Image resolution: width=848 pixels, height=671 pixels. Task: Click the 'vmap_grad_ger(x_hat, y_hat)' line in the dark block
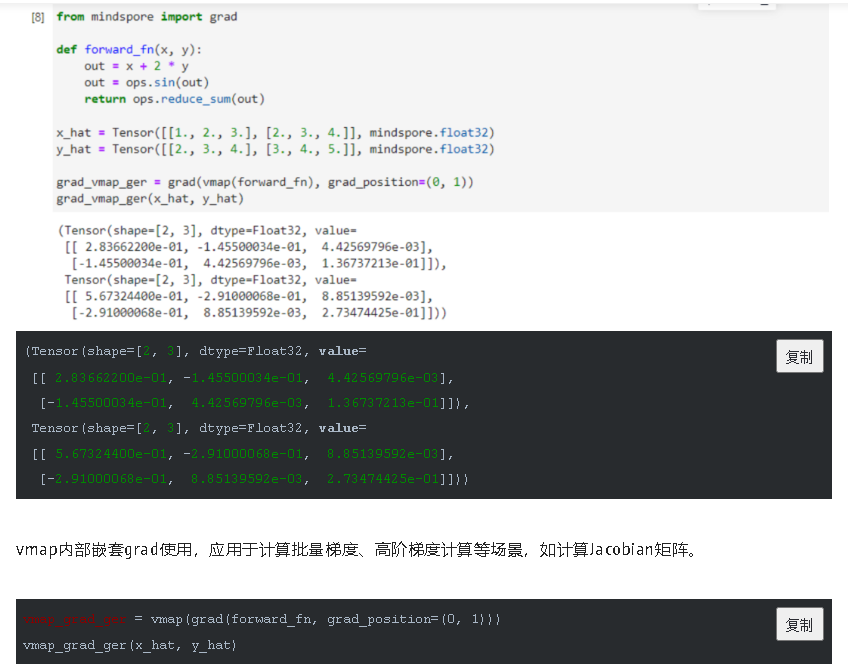pyautogui.click(x=130, y=645)
